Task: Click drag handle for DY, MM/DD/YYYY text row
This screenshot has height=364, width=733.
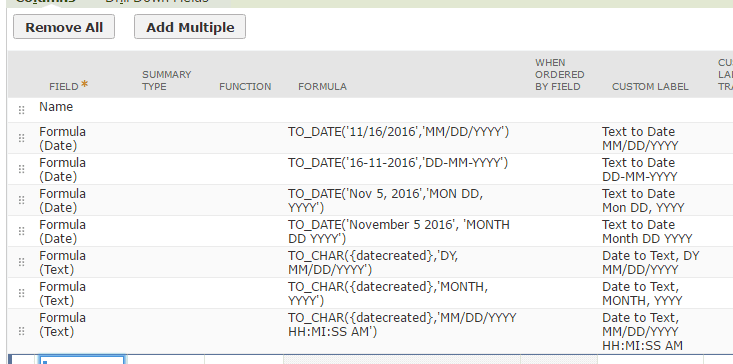Action: [x=22, y=262]
